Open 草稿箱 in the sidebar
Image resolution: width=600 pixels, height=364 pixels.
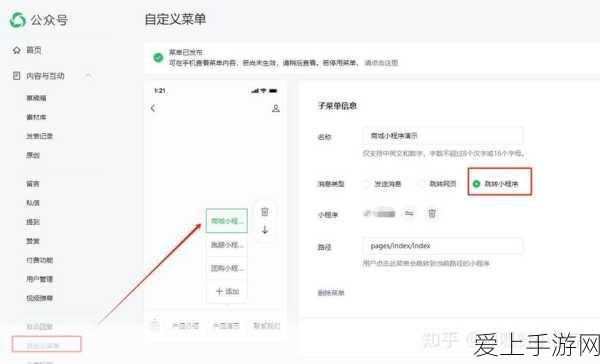click(36, 98)
